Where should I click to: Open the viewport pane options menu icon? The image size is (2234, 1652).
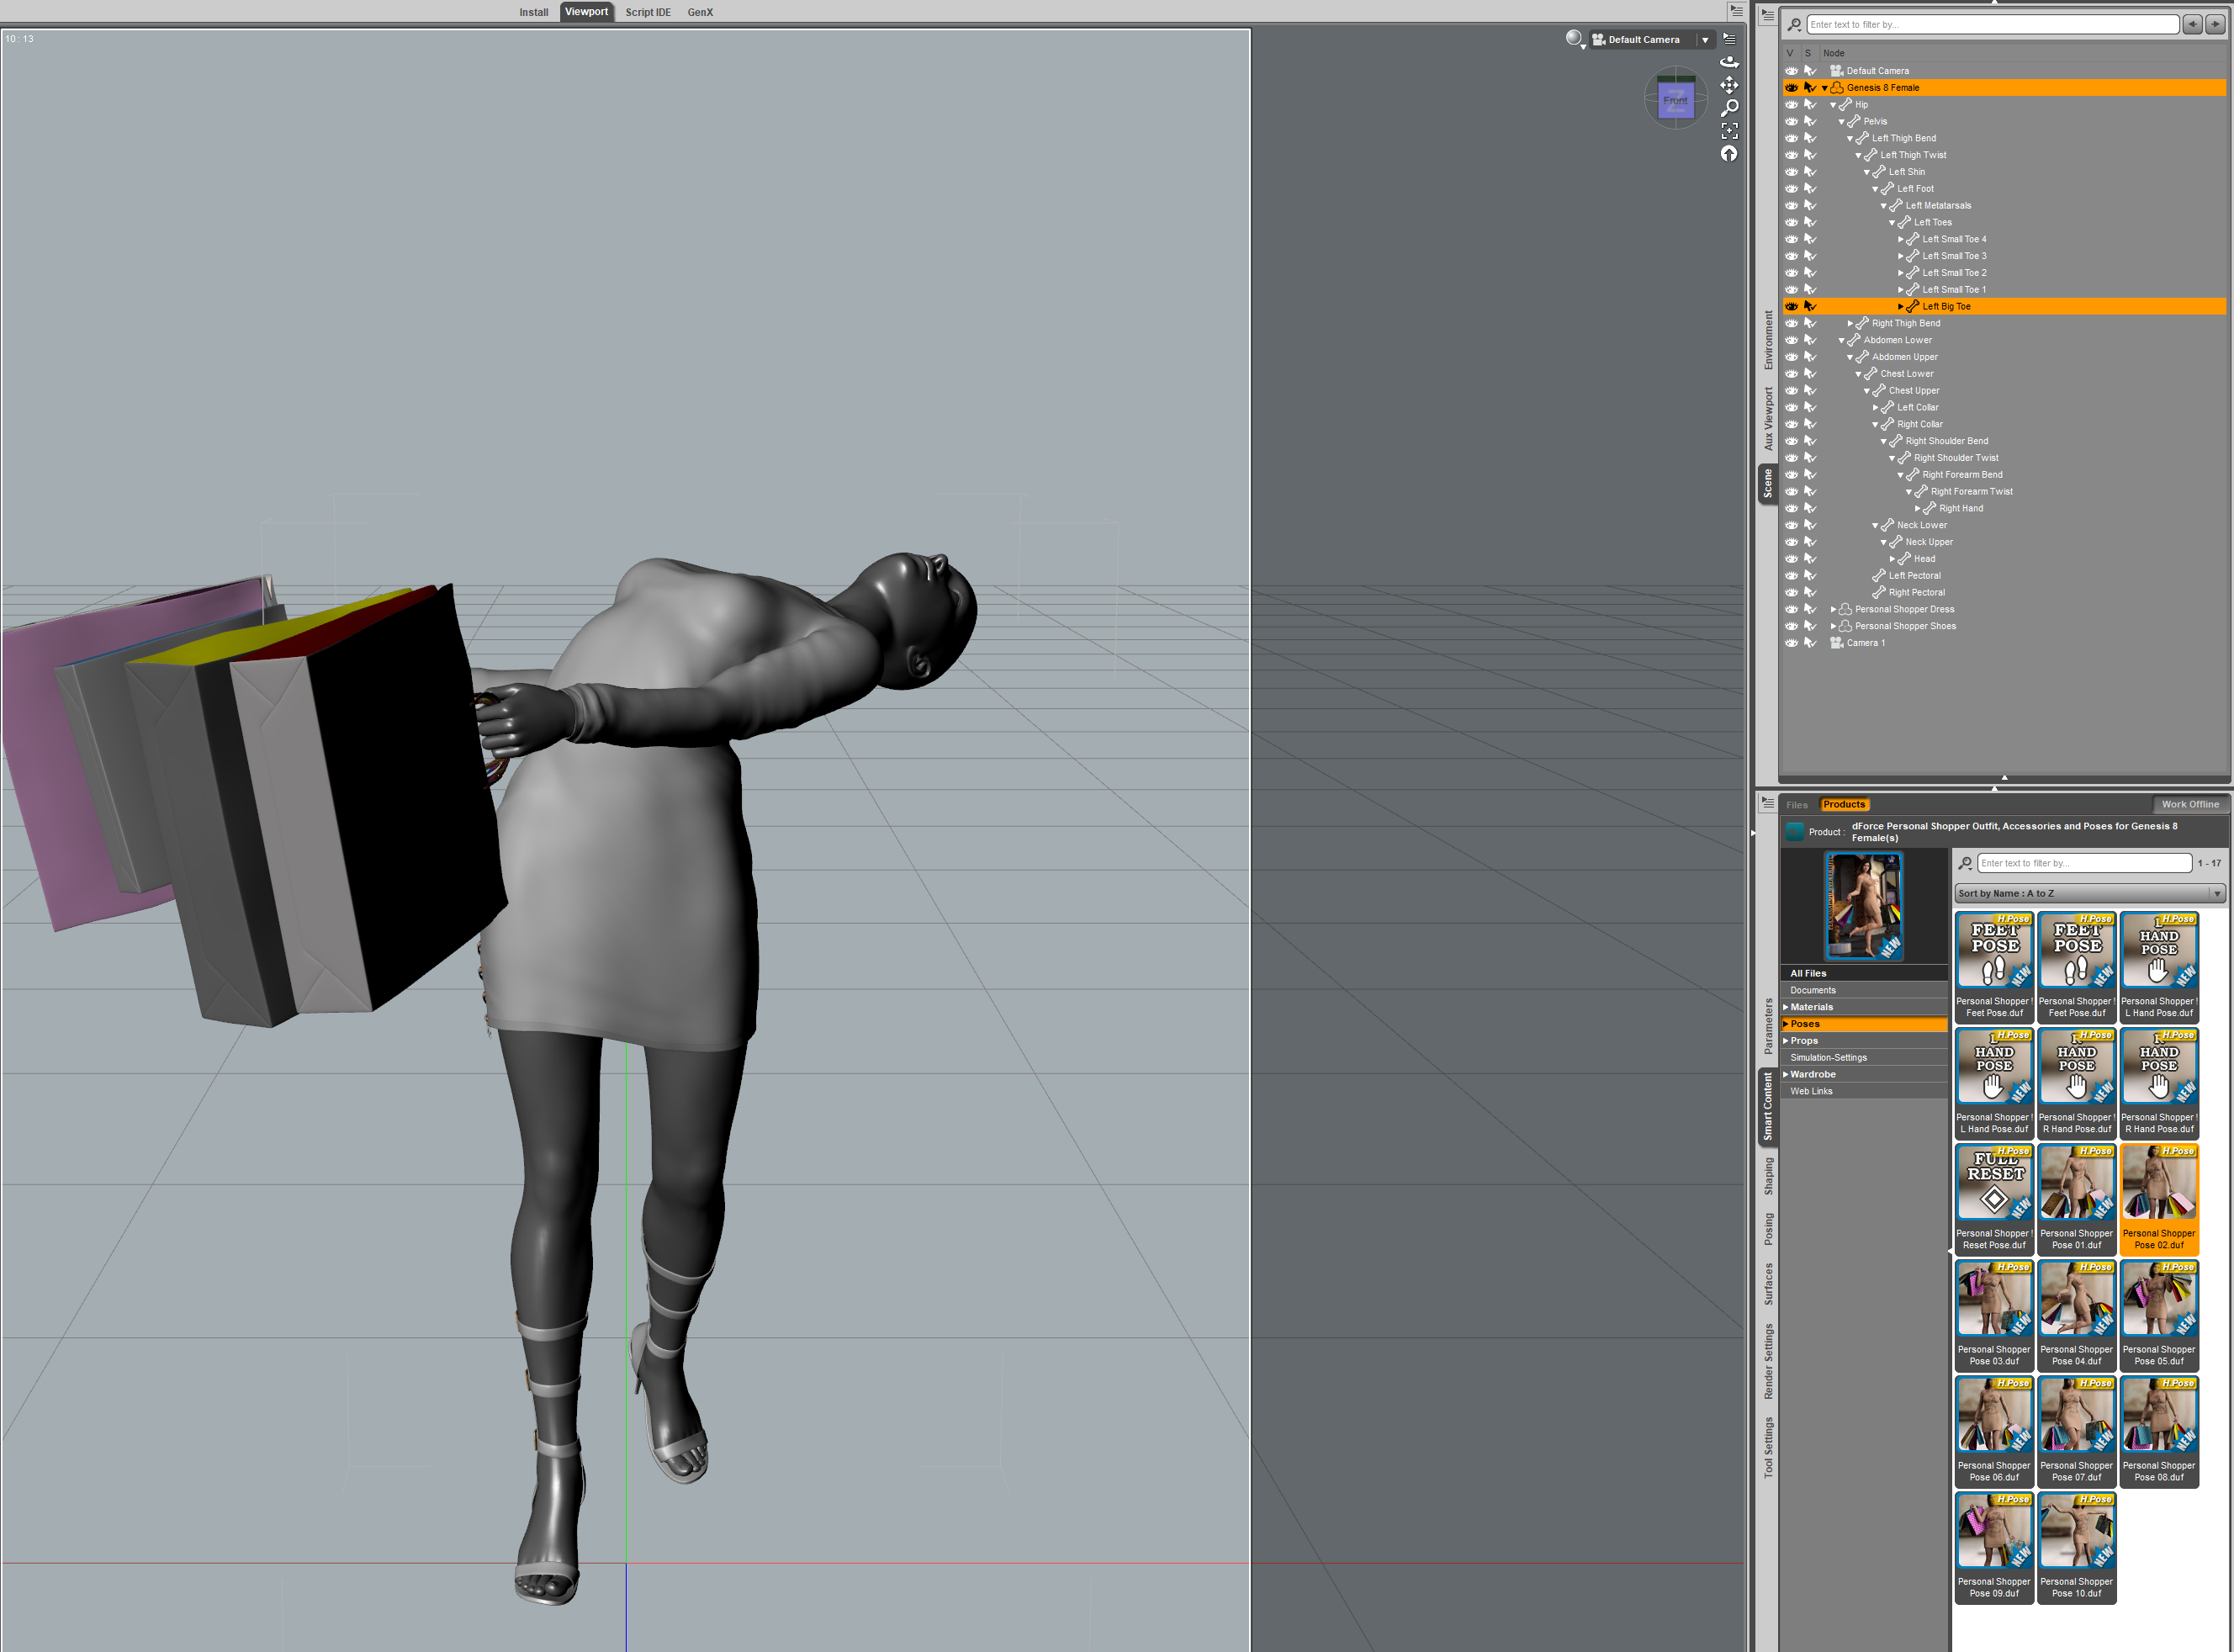point(1729,39)
